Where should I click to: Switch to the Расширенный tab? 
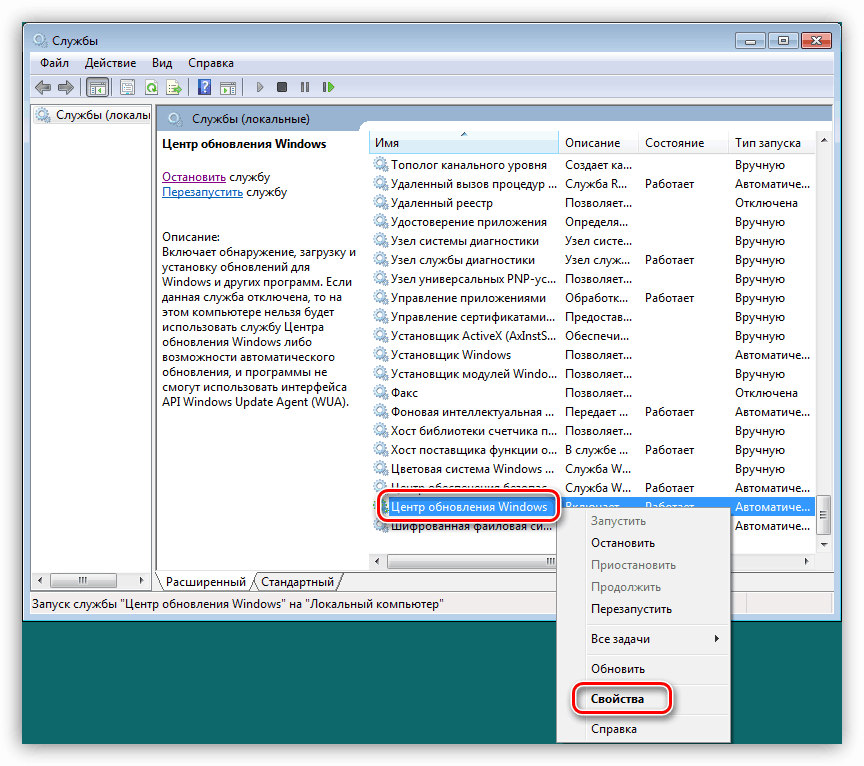pos(206,581)
